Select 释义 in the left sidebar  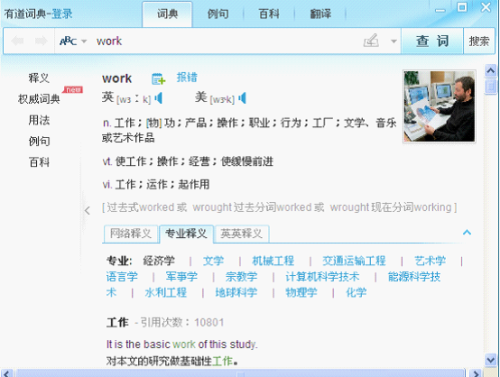point(39,78)
